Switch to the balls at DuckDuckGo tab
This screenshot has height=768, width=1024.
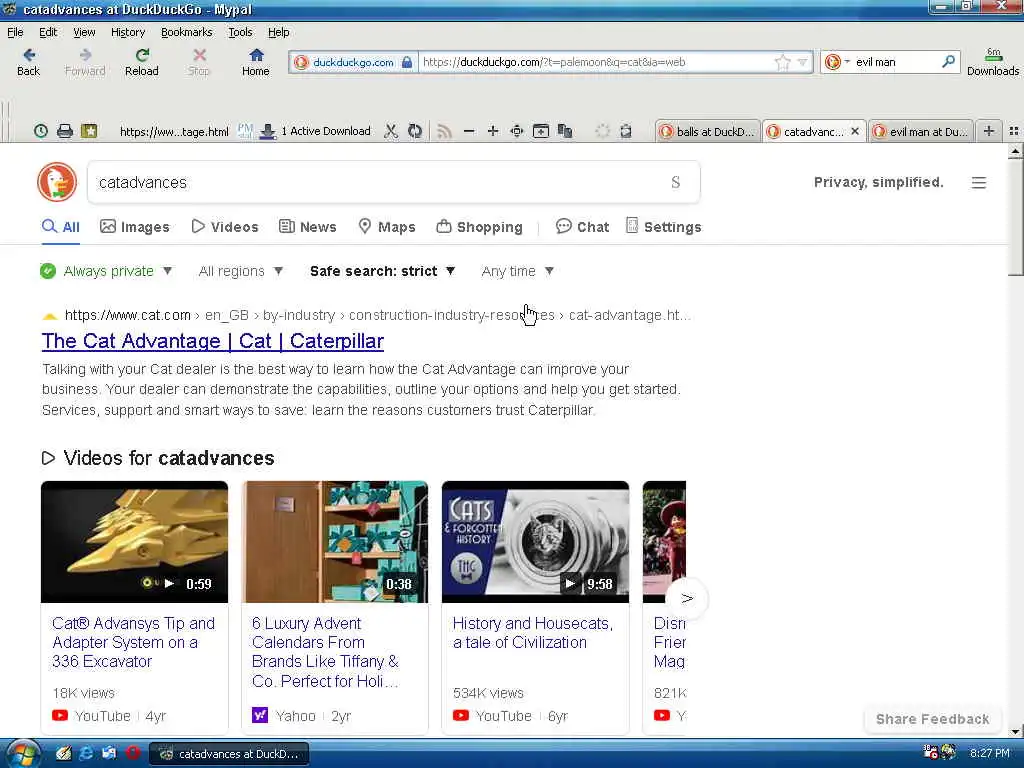click(x=707, y=131)
